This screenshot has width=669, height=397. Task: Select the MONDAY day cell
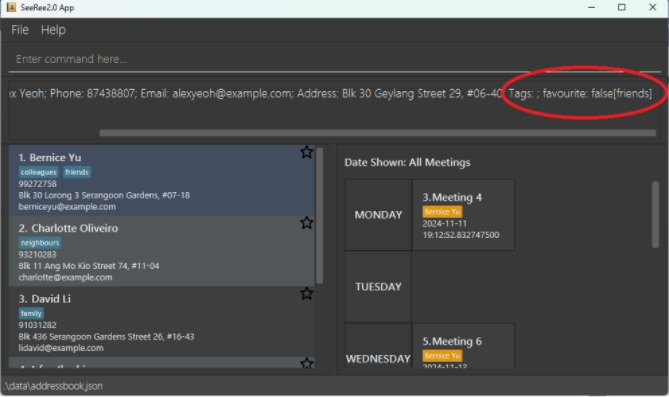click(378, 215)
